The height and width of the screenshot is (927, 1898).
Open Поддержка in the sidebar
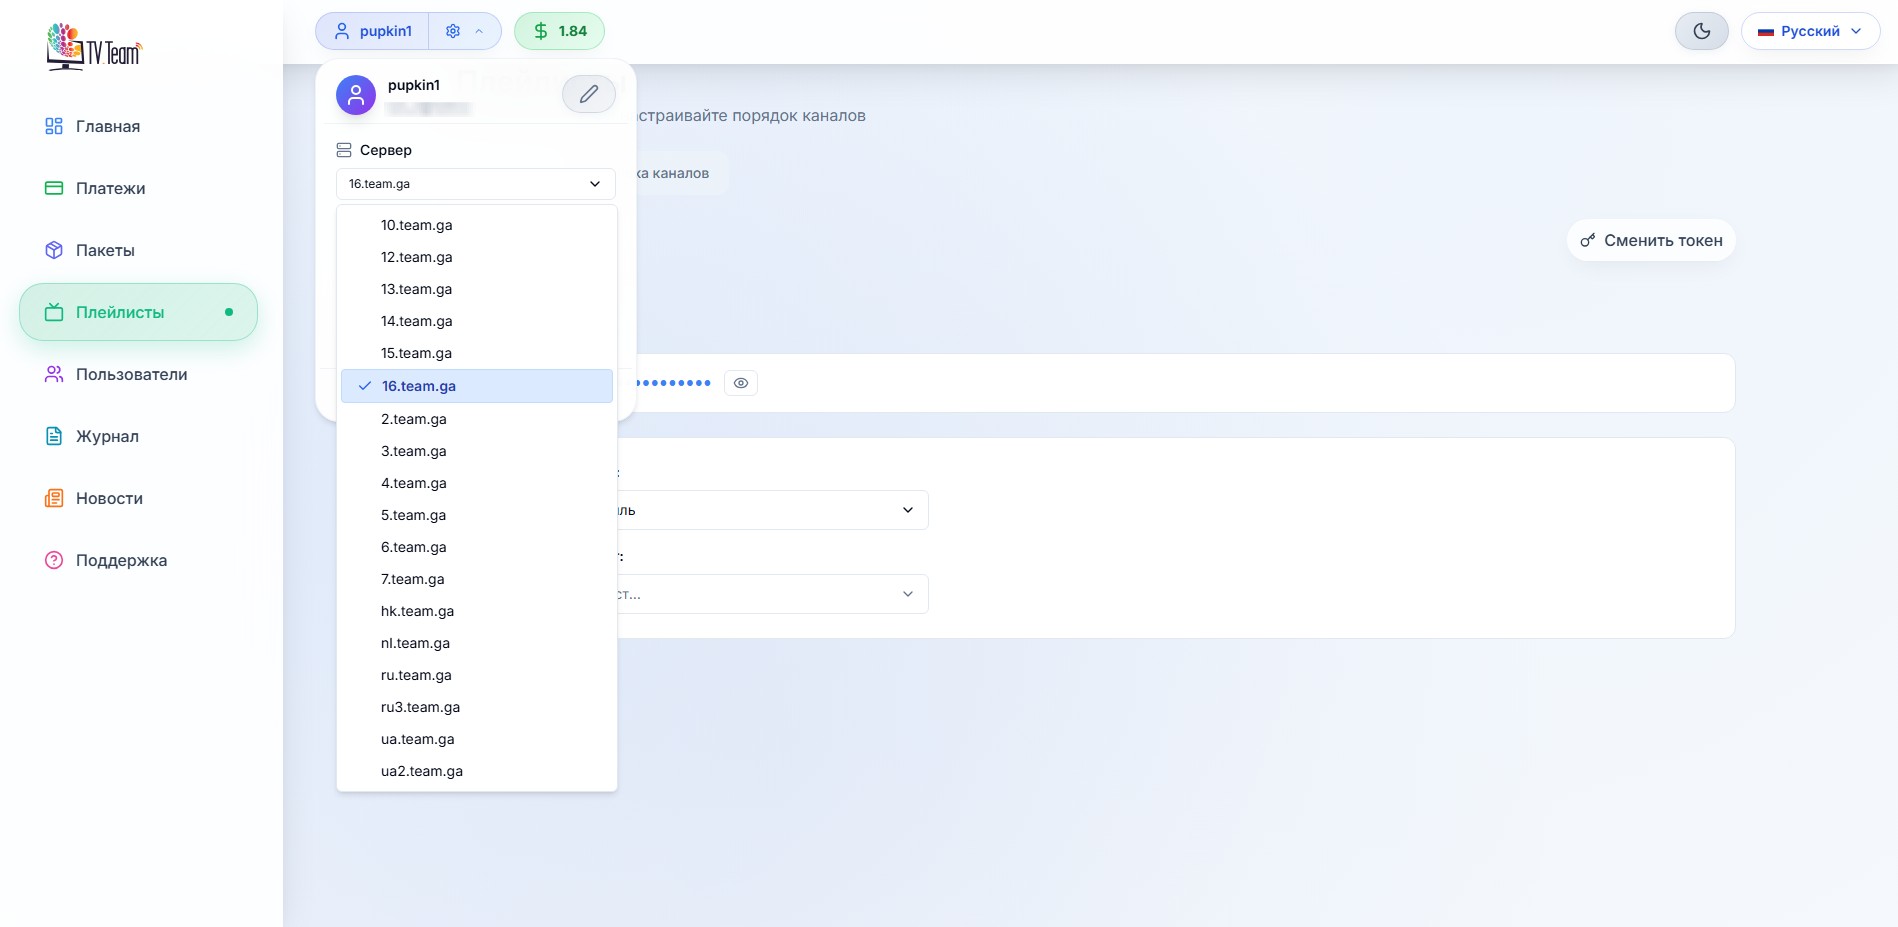pyautogui.click(x=121, y=560)
